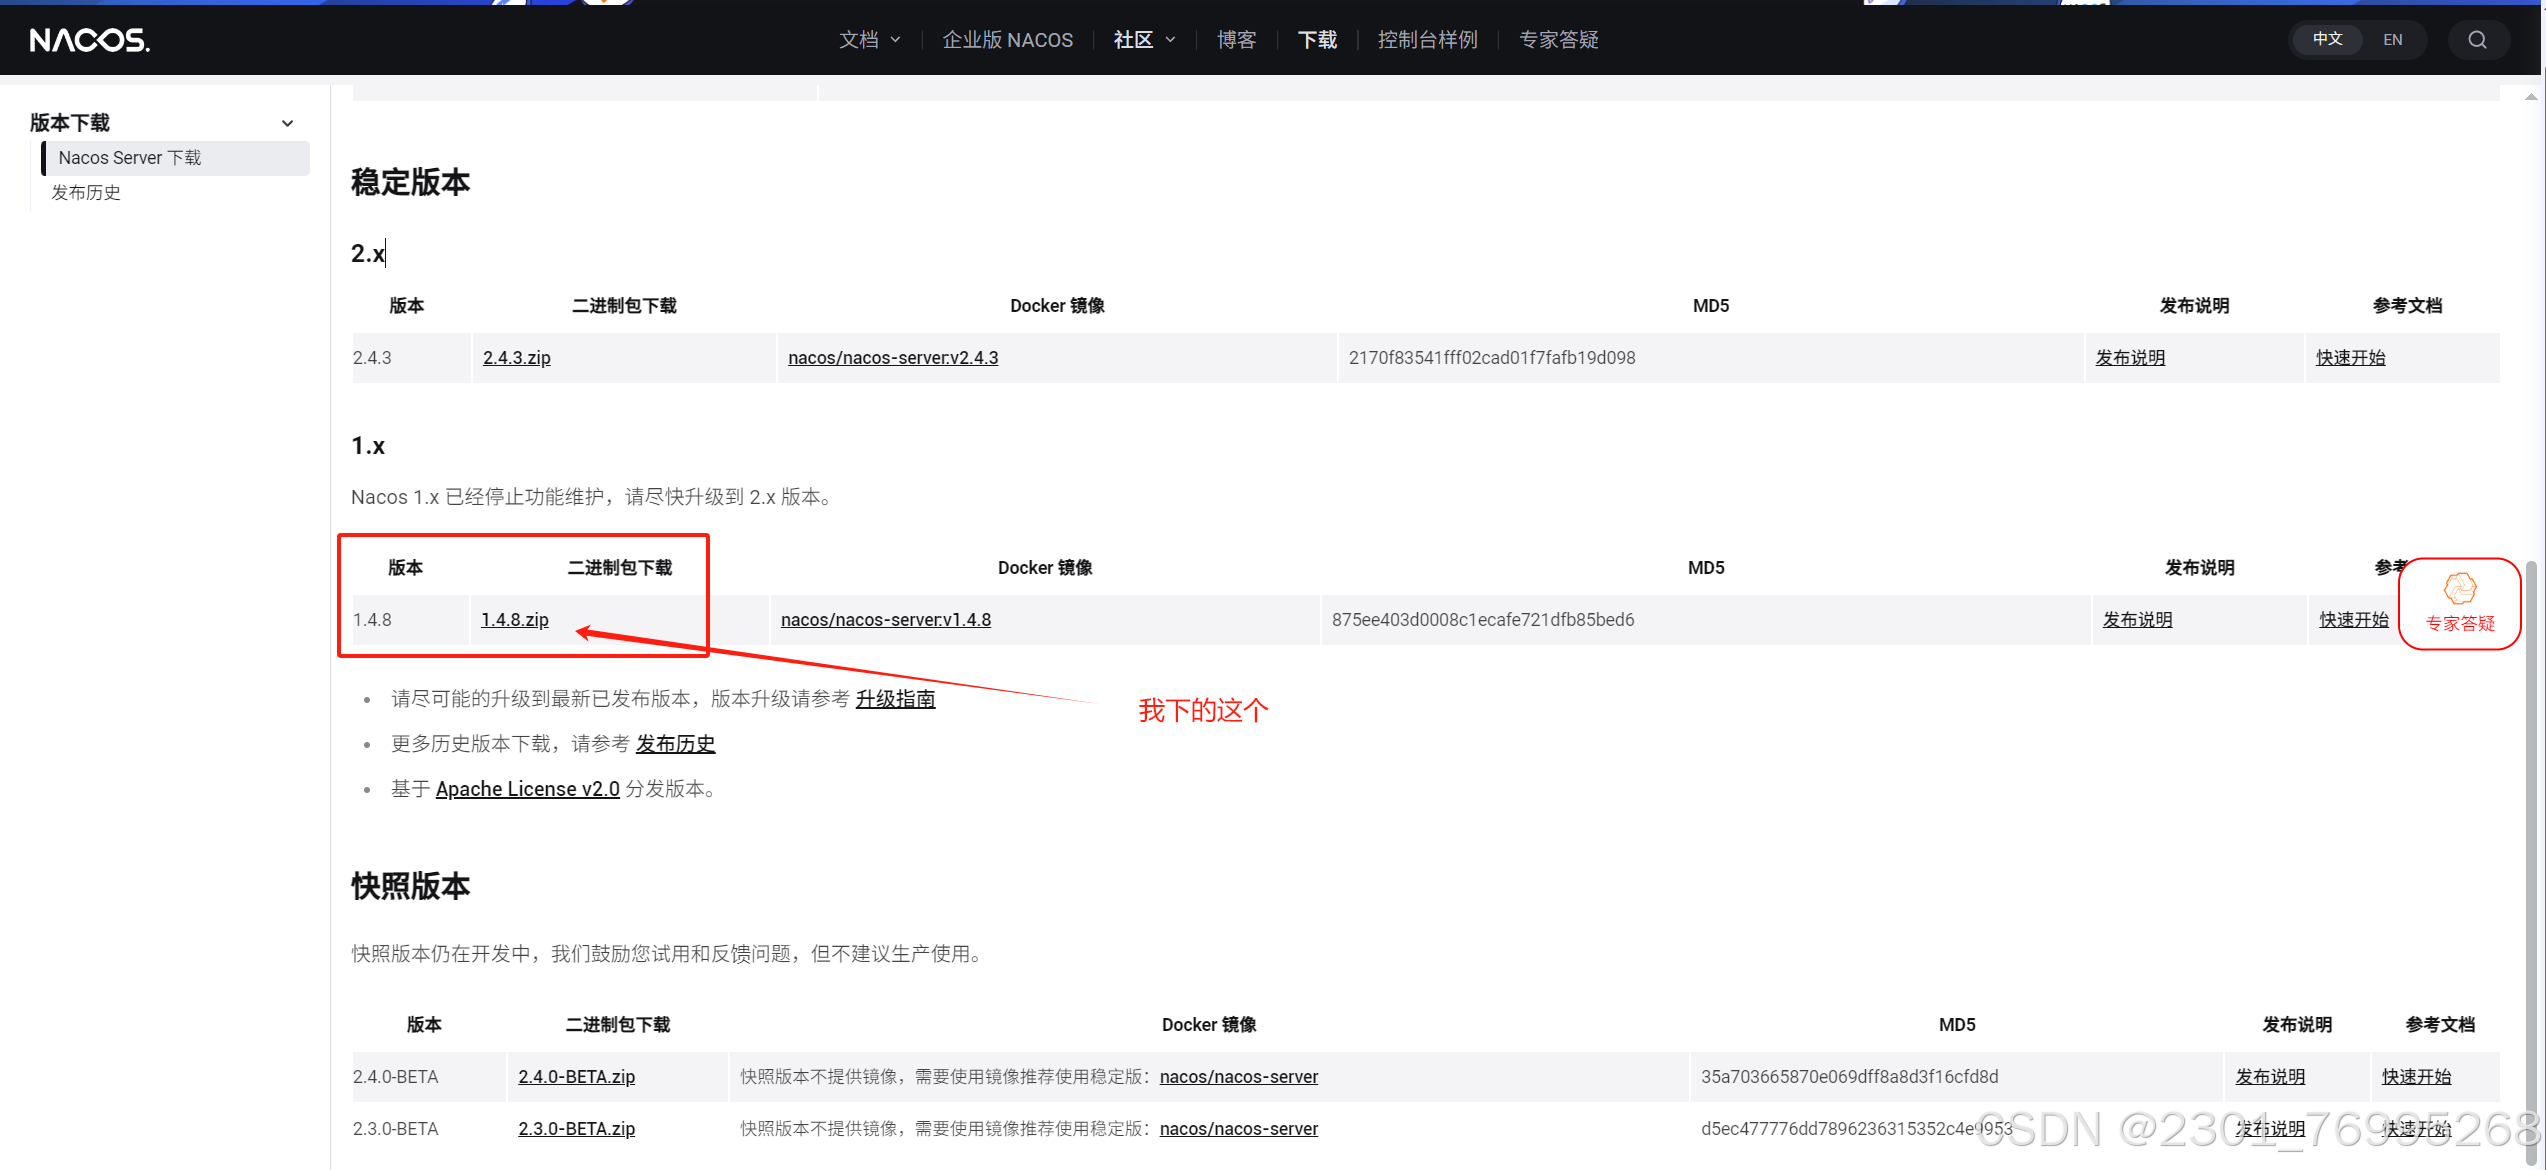Image resolution: width=2546 pixels, height=1170 pixels.
Task: Select Nacos Server 下载 in sidebar
Action: click(176, 158)
